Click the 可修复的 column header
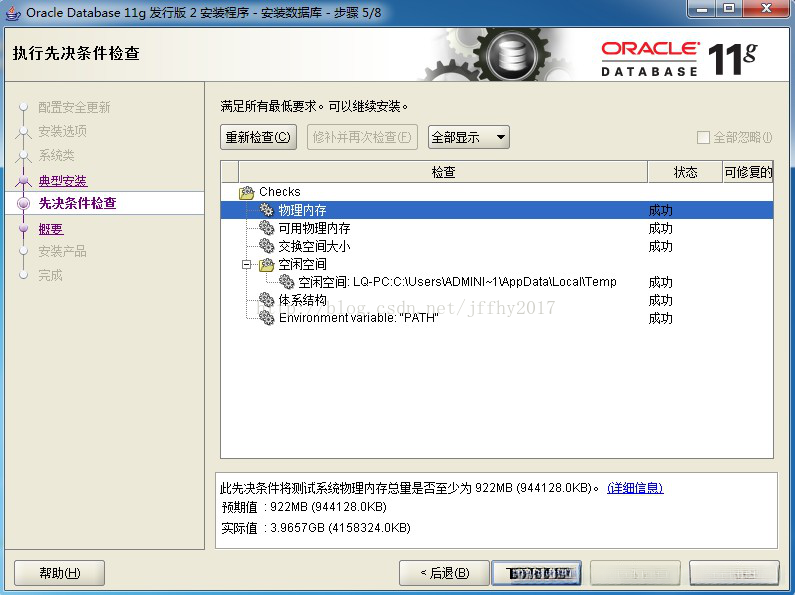 point(748,172)
